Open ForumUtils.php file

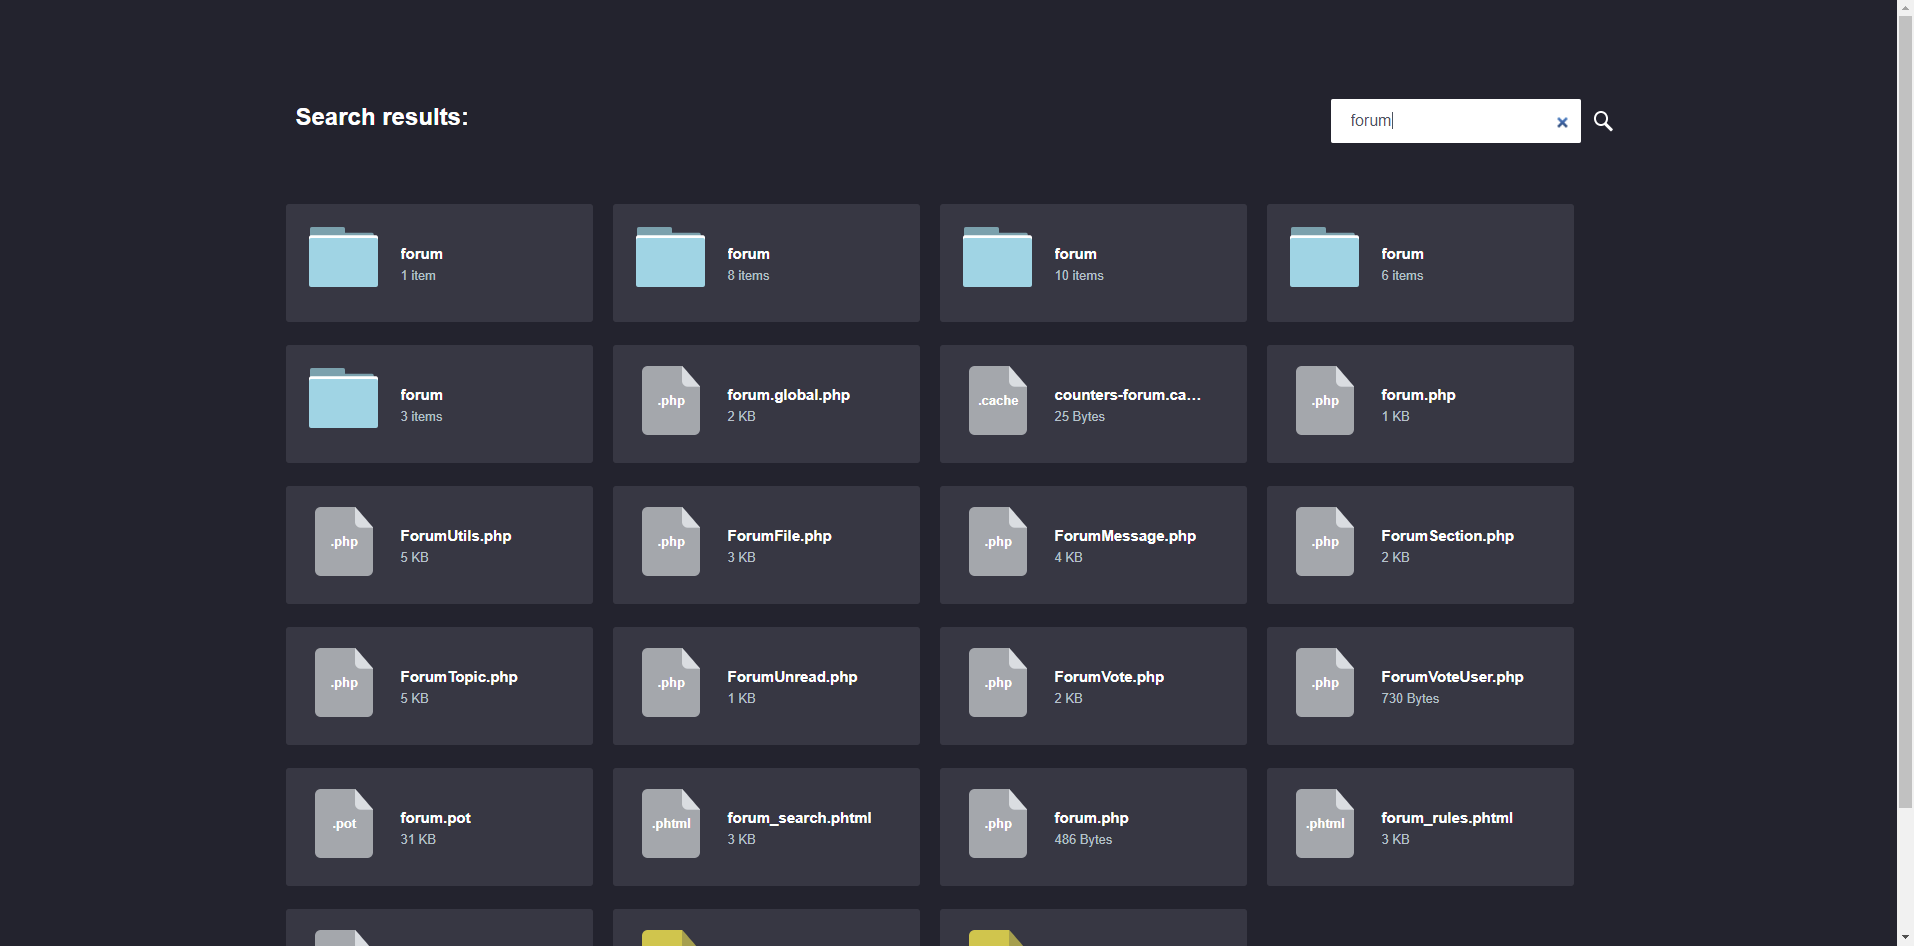(x=439, y=545)
